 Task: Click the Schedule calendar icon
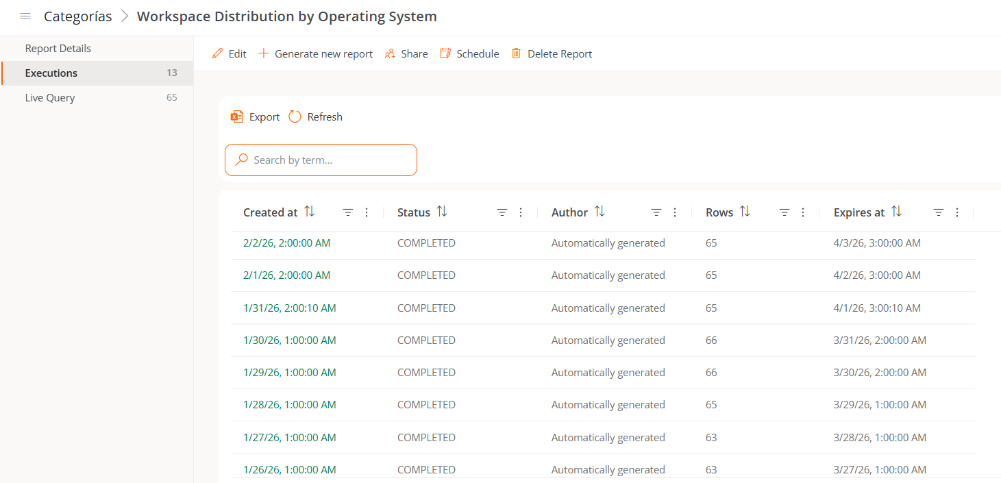[x=446, y=54]
